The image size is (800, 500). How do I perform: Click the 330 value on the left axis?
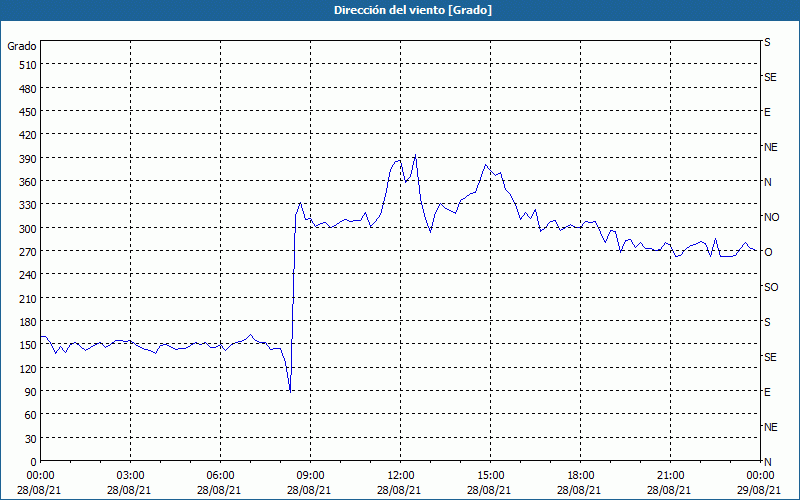(28, 205)
